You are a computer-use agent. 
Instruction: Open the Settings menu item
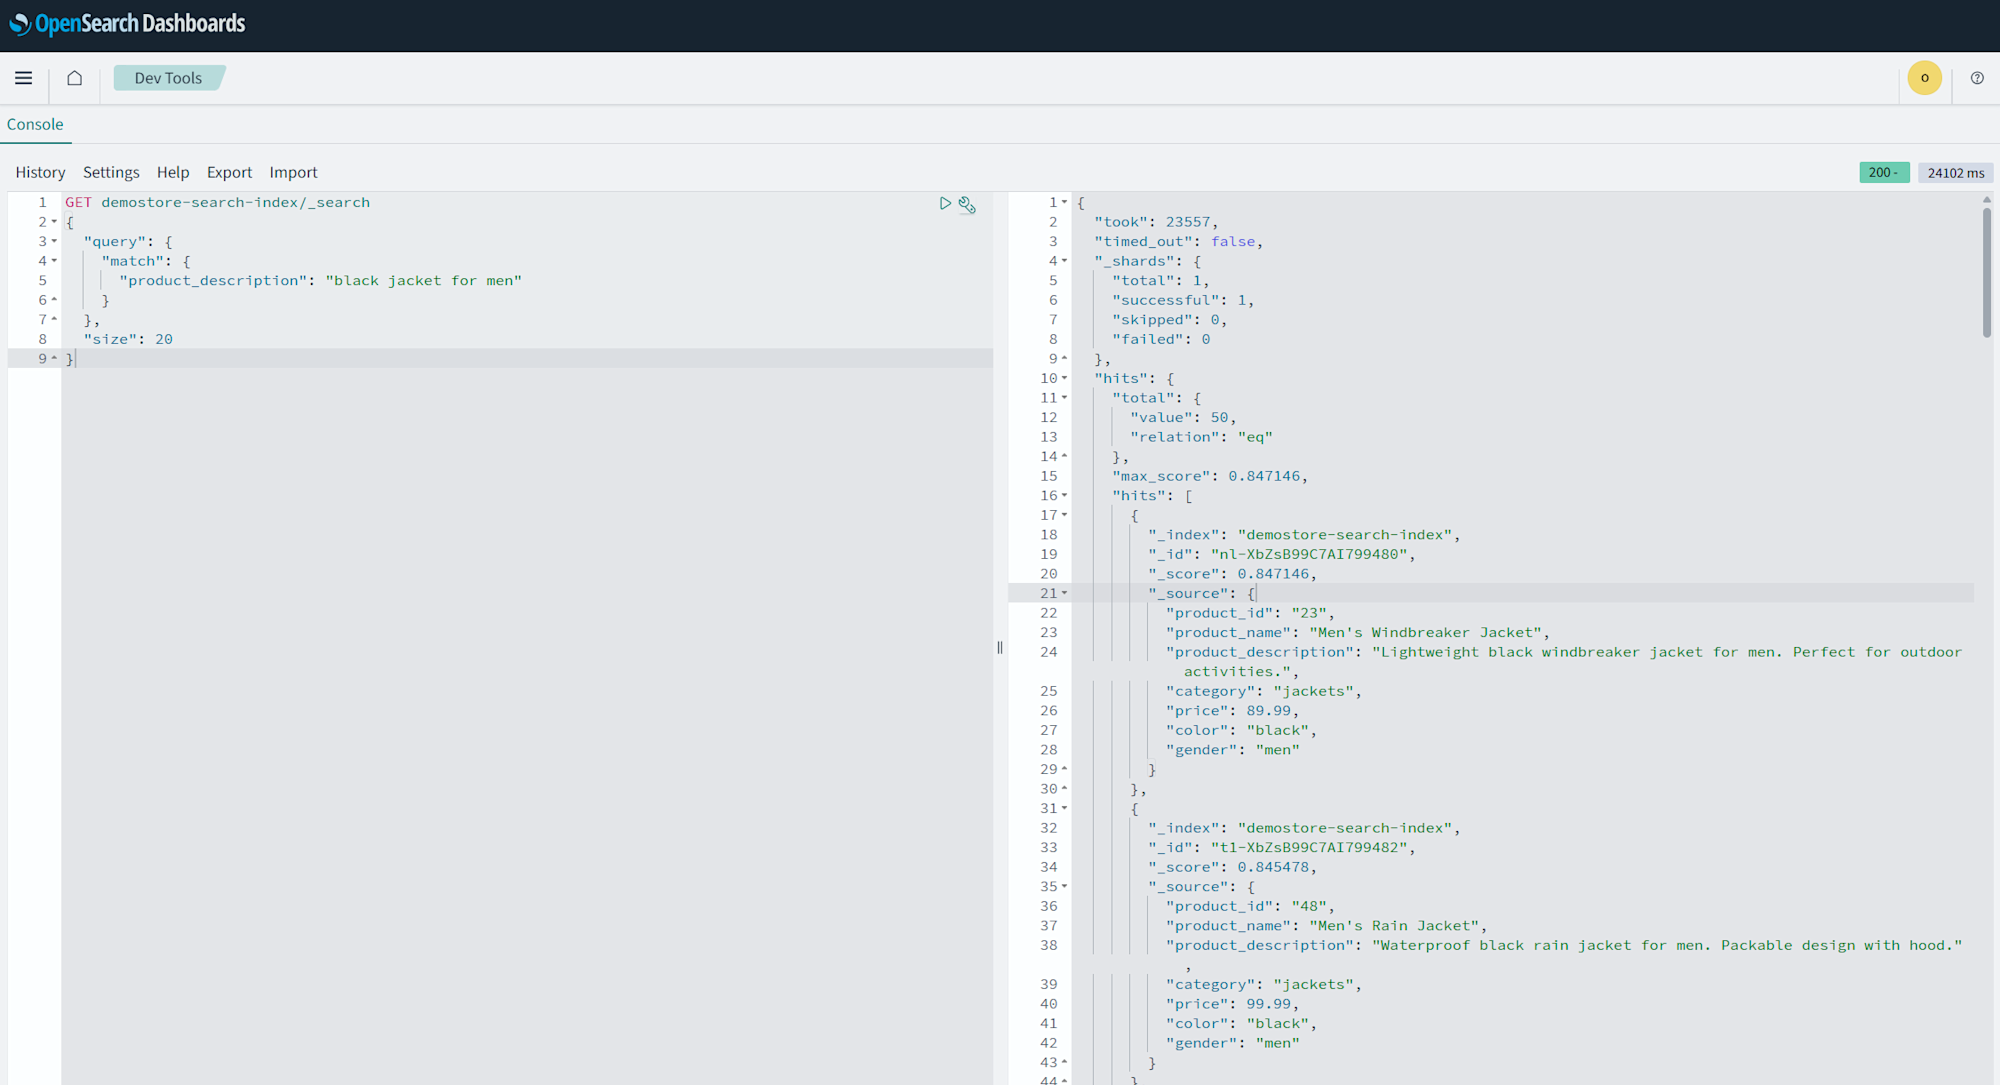[x=111, y=172]
